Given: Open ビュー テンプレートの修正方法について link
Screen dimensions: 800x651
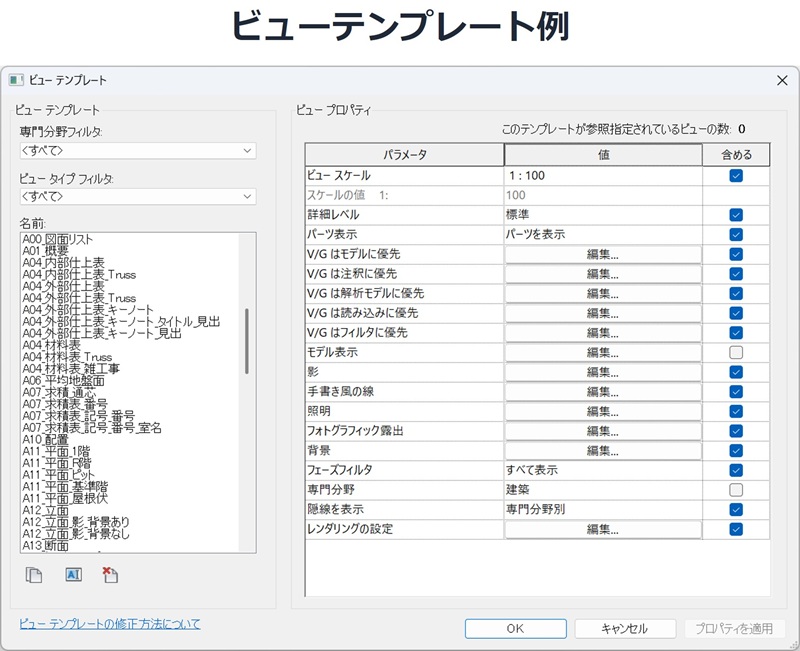Looking at the screenshot, I should coord(110,623).
